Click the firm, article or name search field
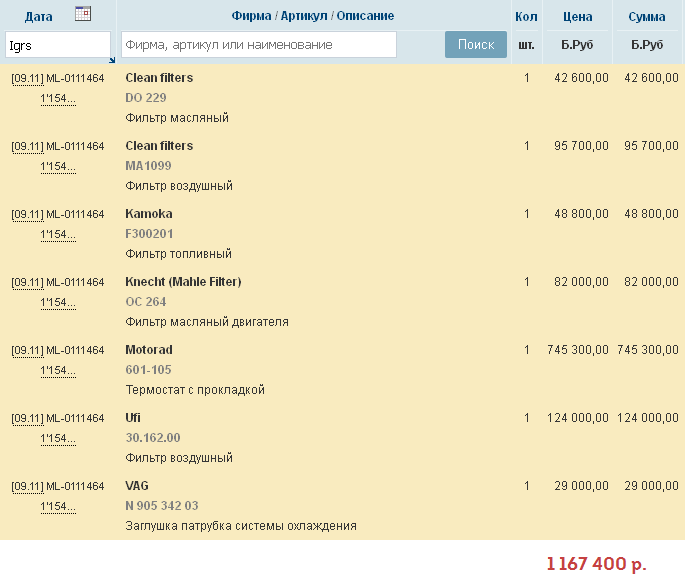Image resolution: width=685 pixels, height=575 pixels. point(259,45)
